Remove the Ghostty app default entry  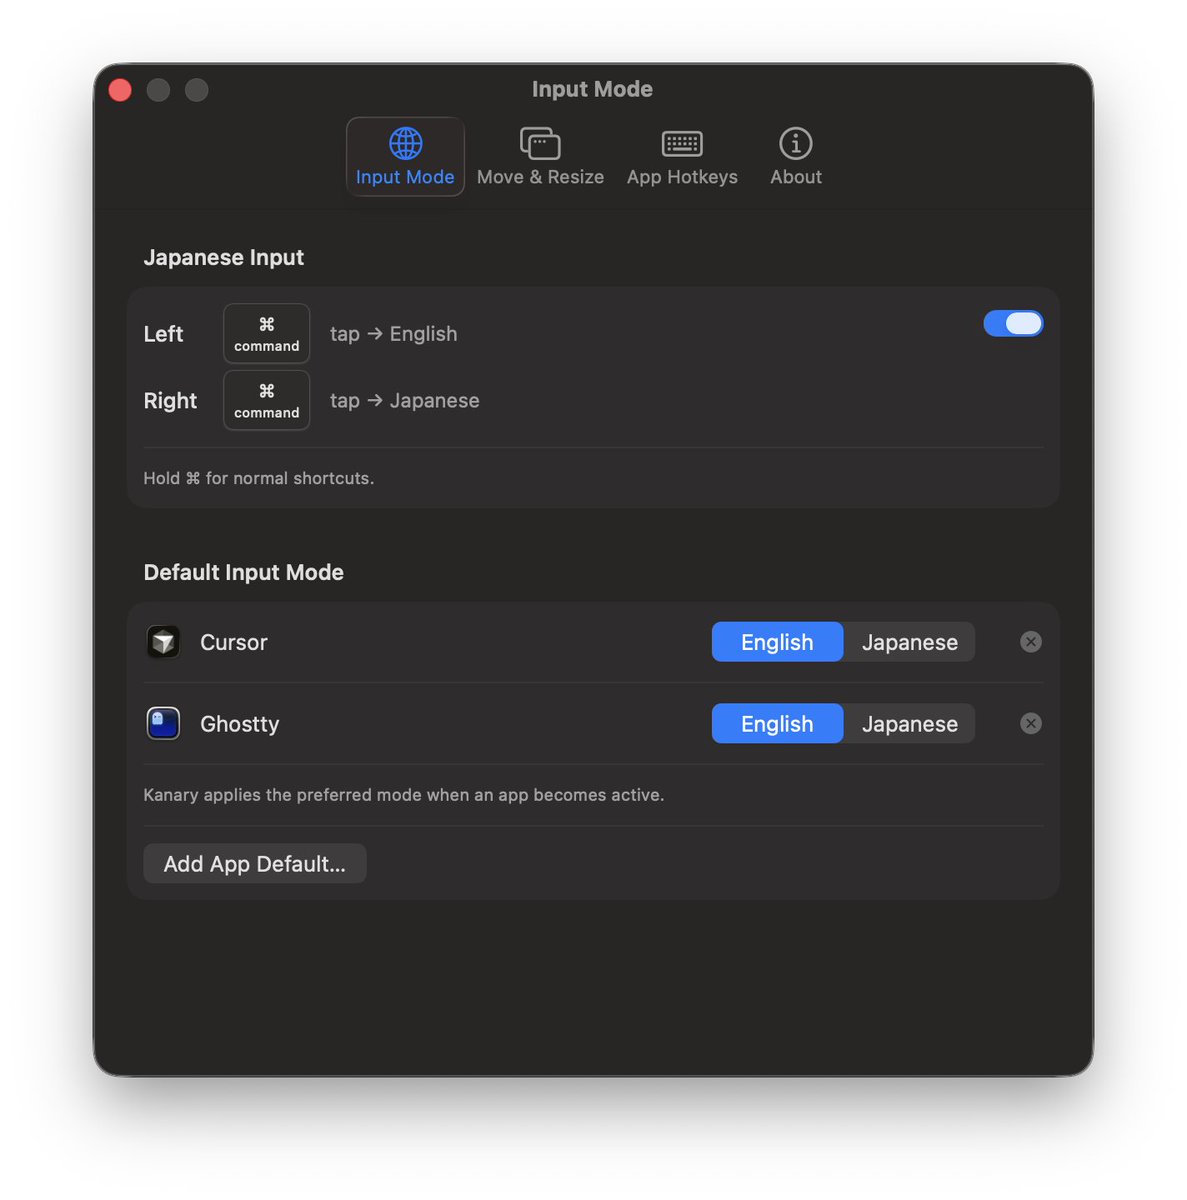[x=1031, y=723]
